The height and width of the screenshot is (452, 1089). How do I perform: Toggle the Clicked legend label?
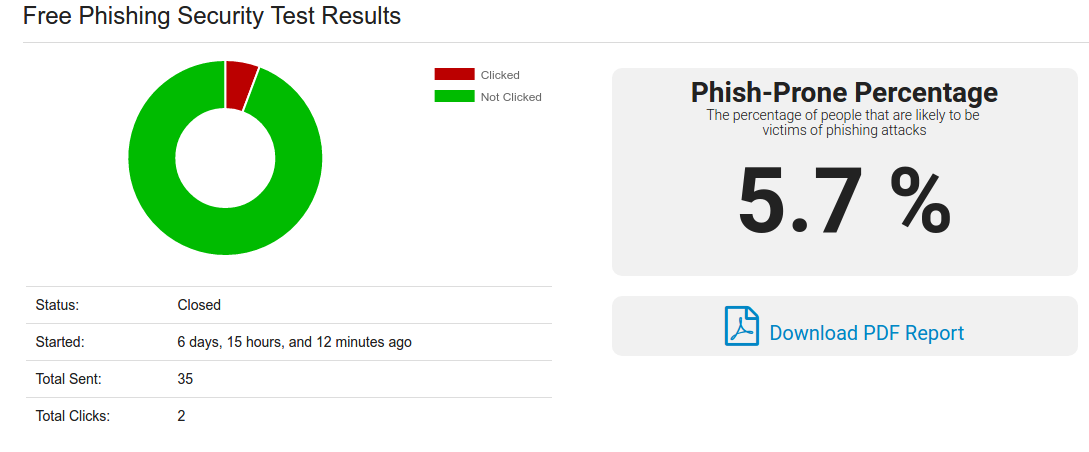point(500,75)
